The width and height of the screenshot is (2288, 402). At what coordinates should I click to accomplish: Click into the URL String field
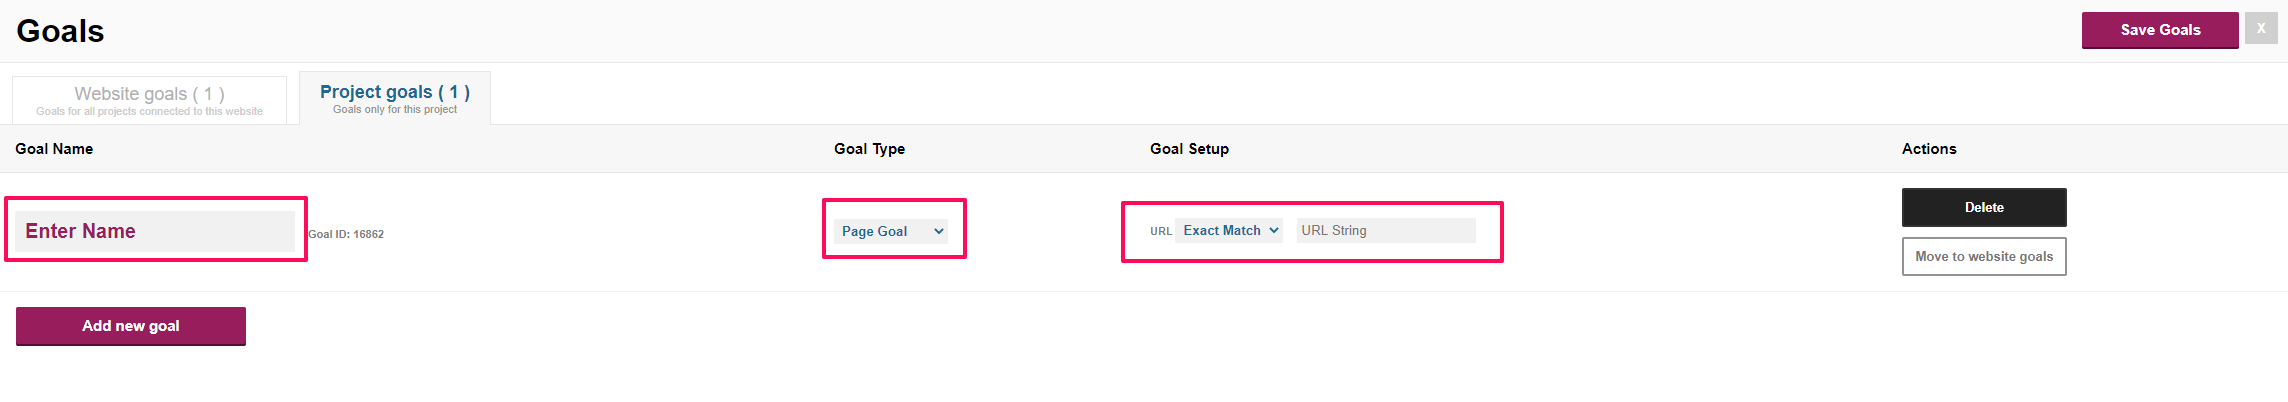click(1386, 230)
